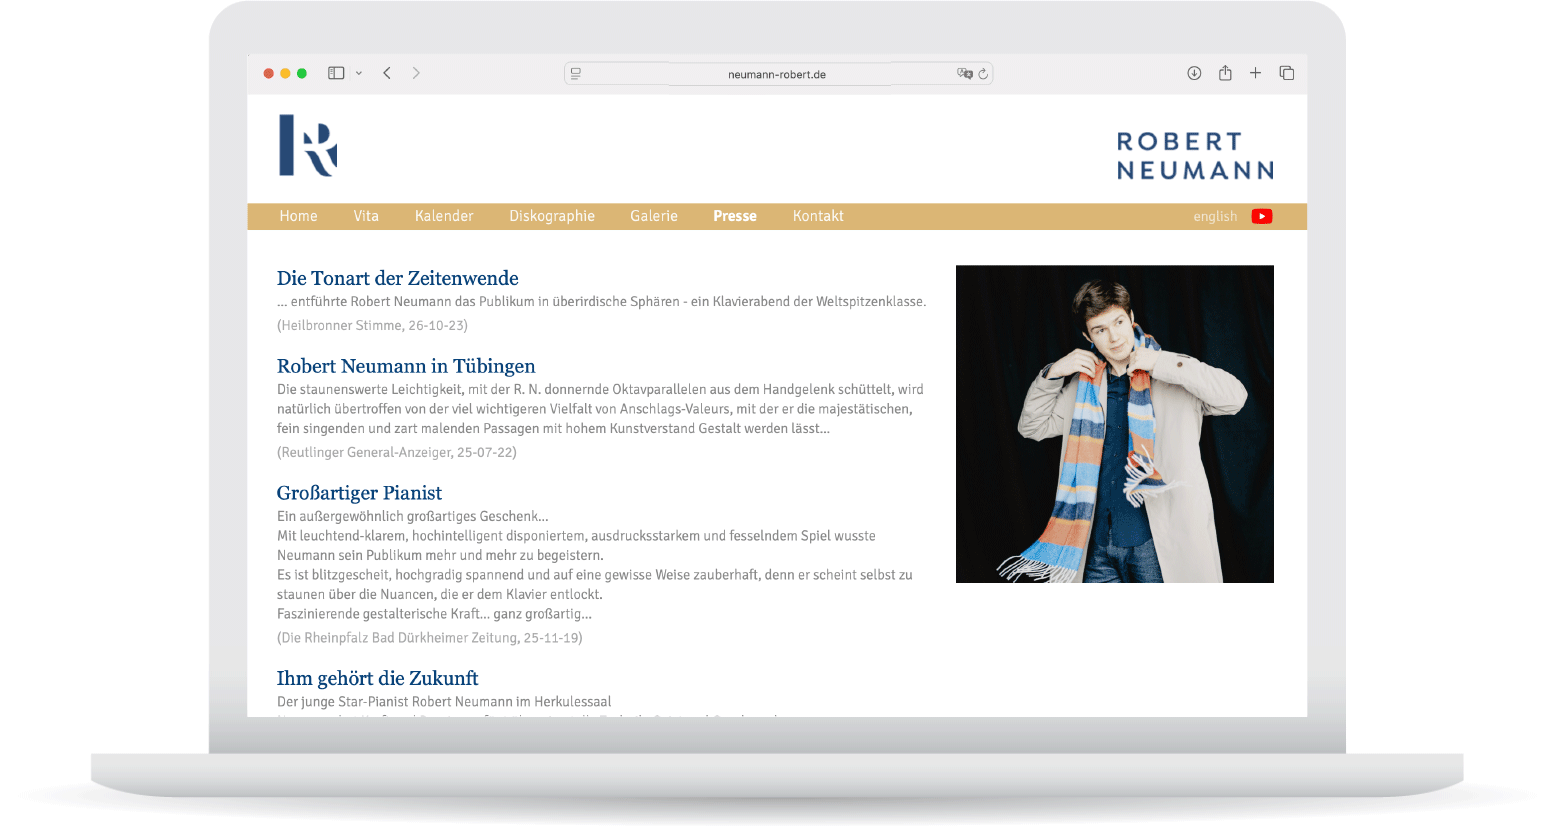Click the RN logo in header
This screenshot has width=1555, height=828.
pos(308,146)
